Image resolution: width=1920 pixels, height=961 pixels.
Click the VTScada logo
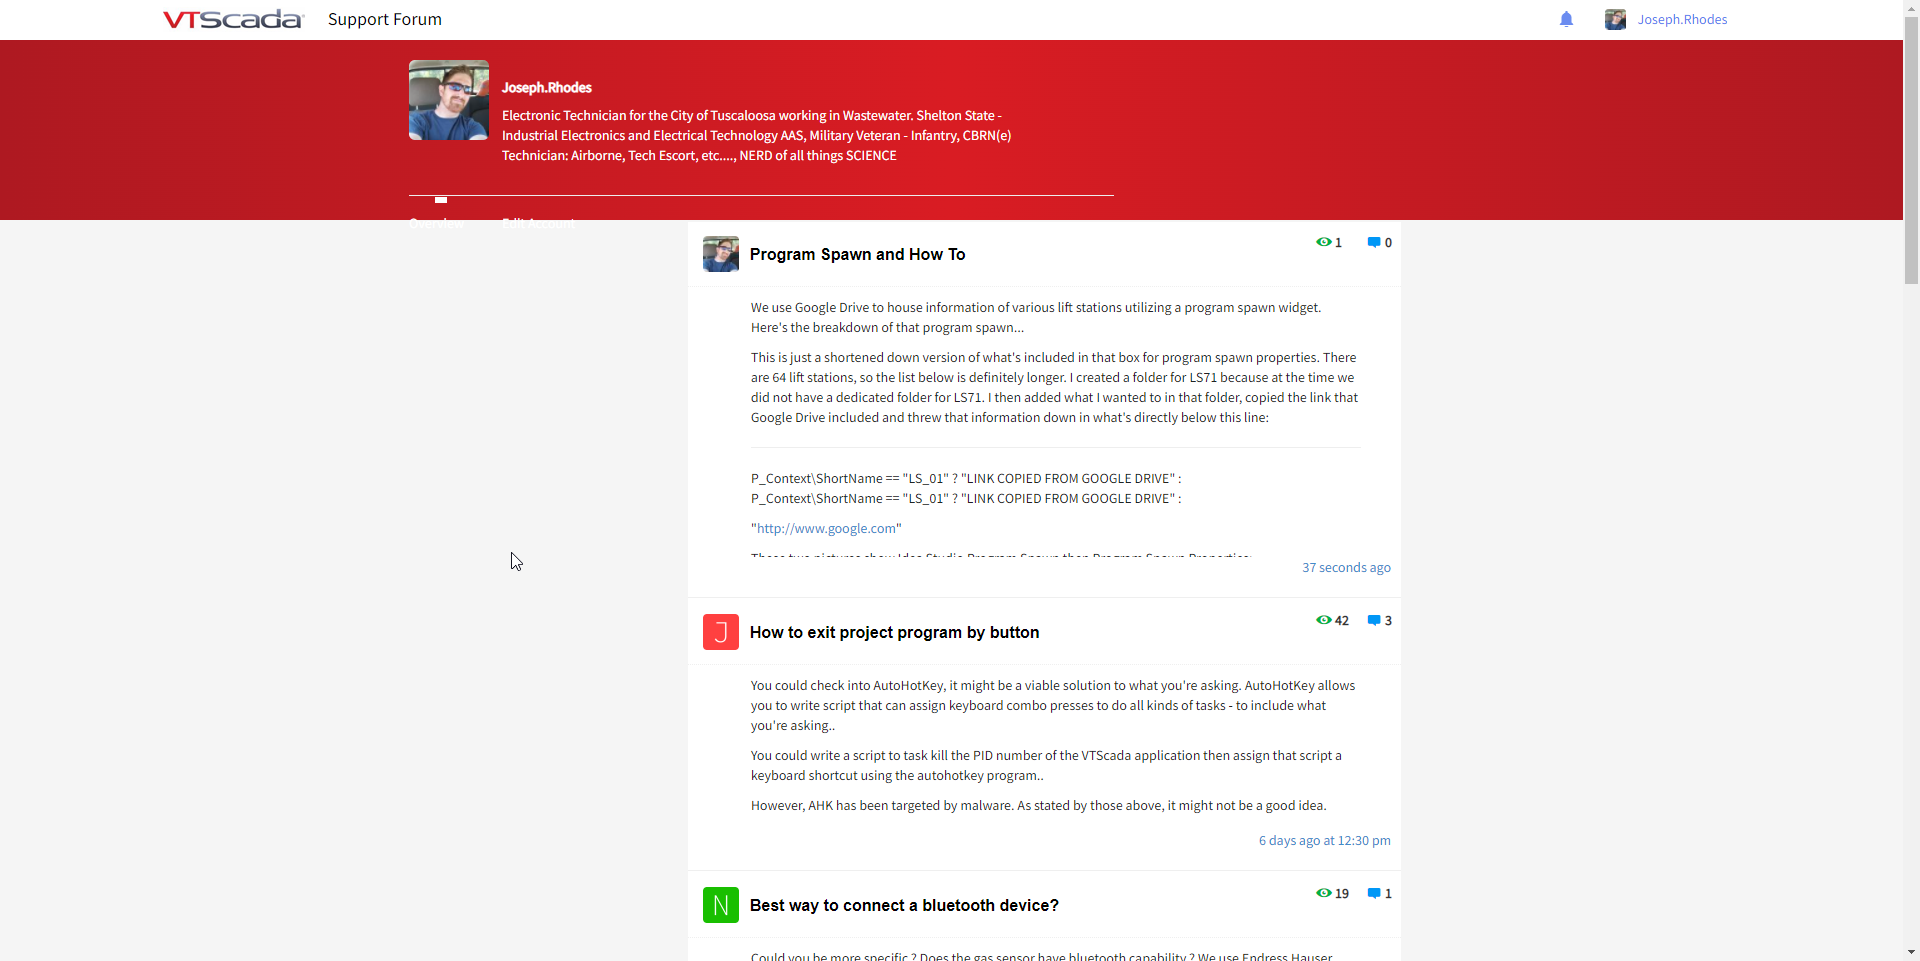(x=232, y=20)
